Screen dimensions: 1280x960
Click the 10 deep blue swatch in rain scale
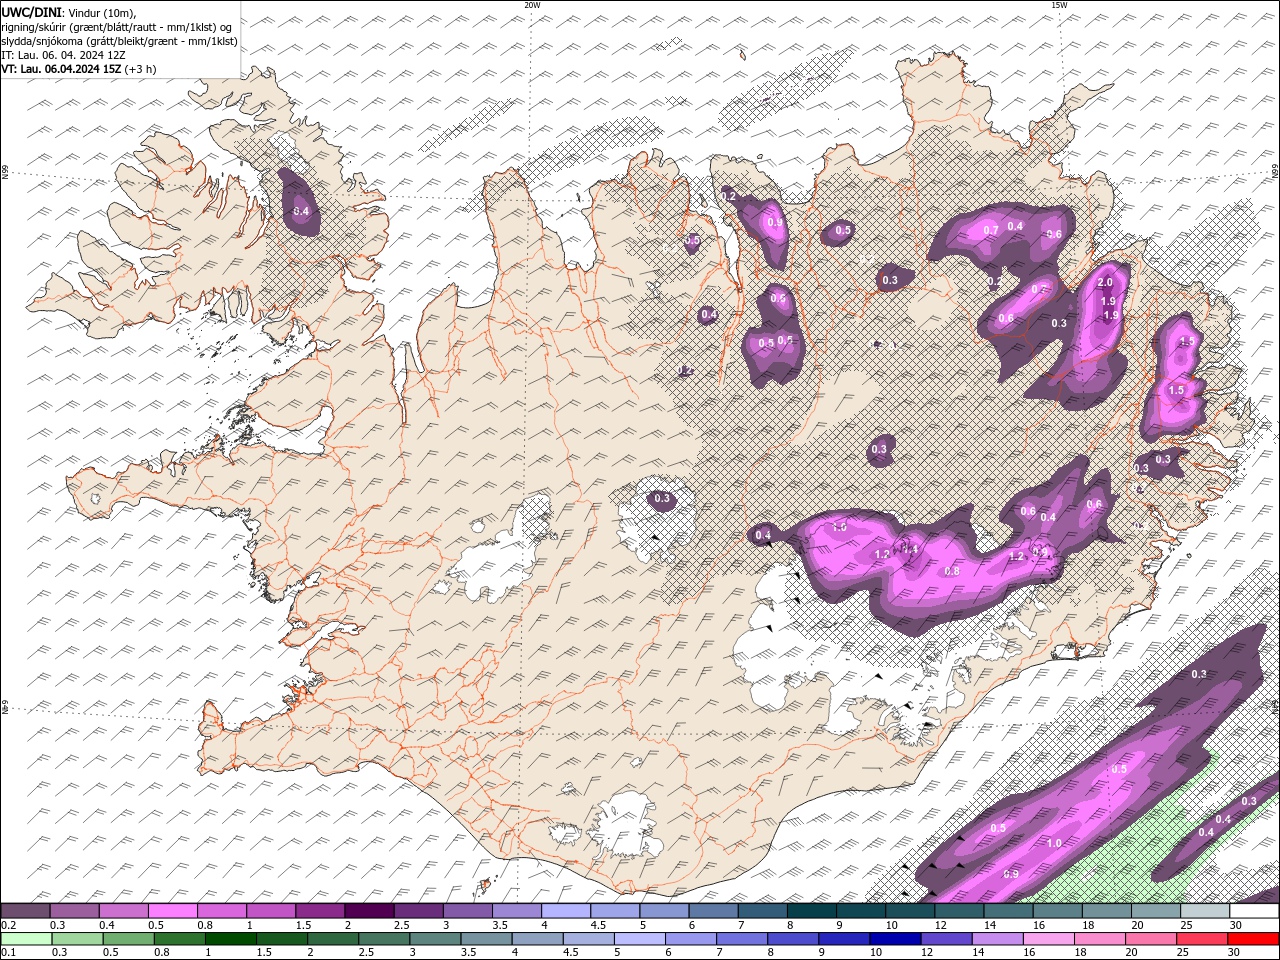(x=894, y=938)
